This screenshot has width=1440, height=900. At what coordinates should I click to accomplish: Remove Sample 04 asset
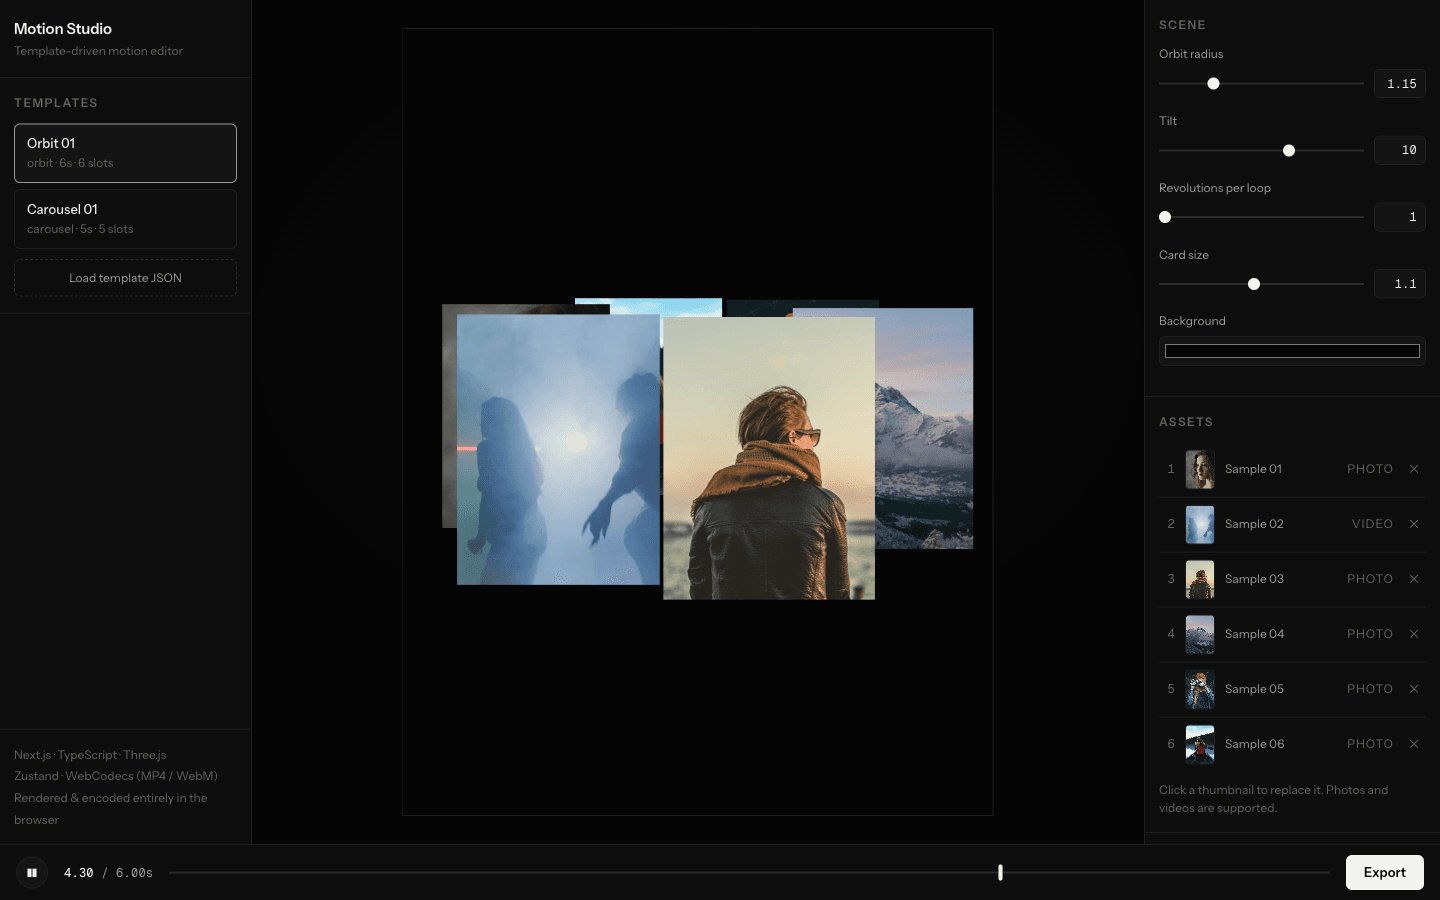pos(1414,634)
